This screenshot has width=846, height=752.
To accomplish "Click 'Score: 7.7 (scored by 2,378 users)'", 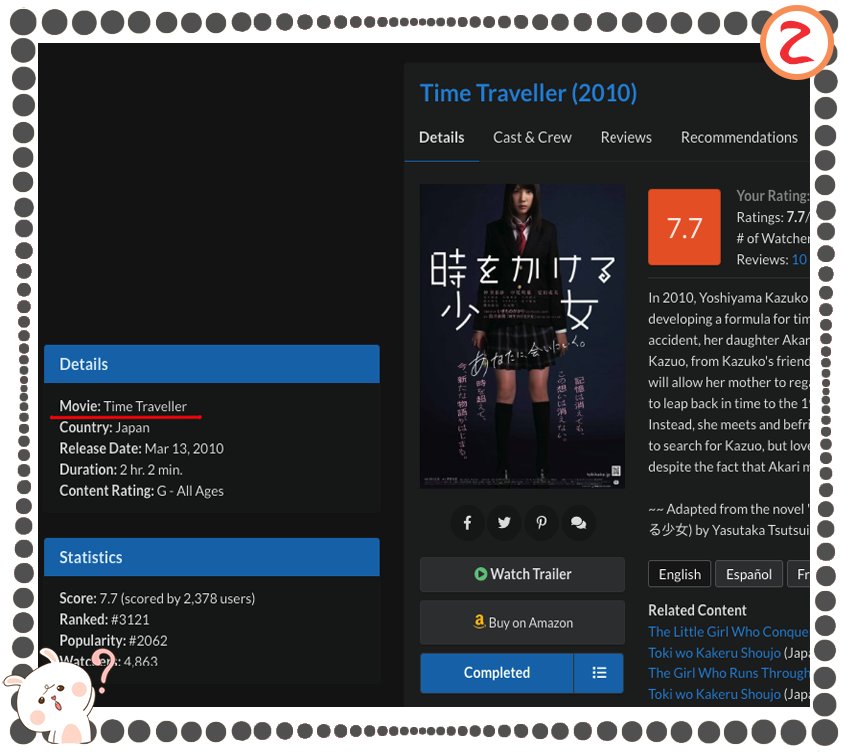I will coord(157,598).
